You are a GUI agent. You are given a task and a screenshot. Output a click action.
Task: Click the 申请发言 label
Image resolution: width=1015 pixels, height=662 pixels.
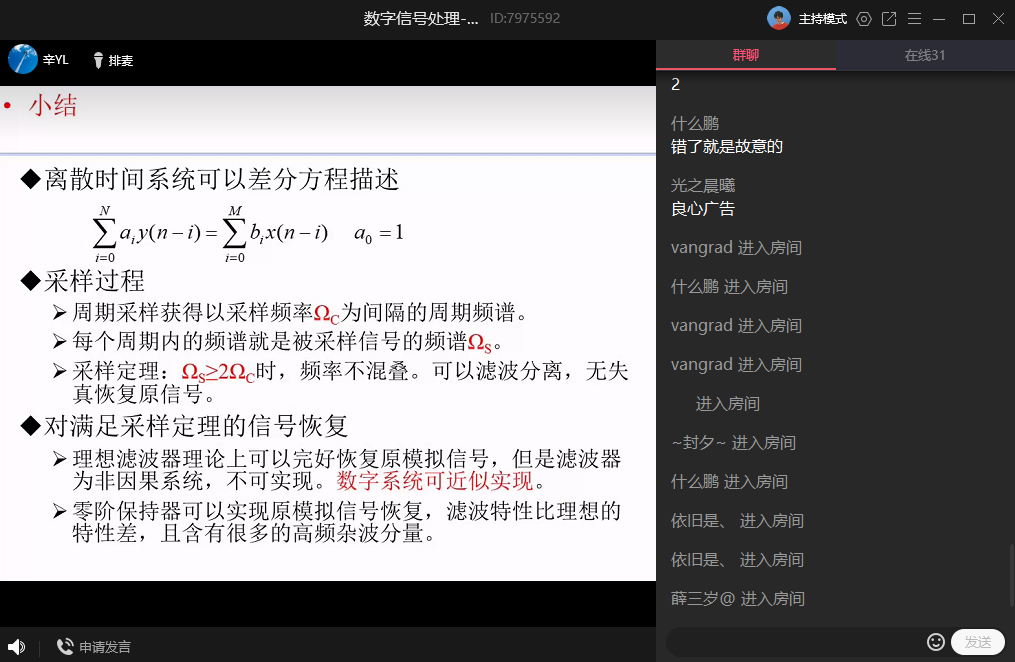pos(105,647)
